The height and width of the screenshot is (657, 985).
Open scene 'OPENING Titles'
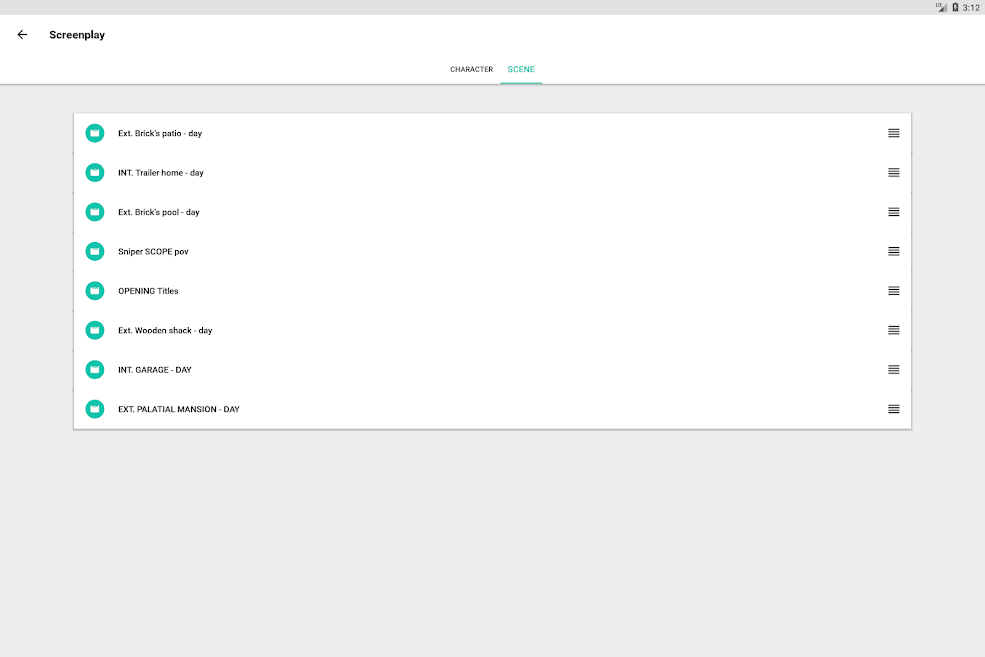492,291
